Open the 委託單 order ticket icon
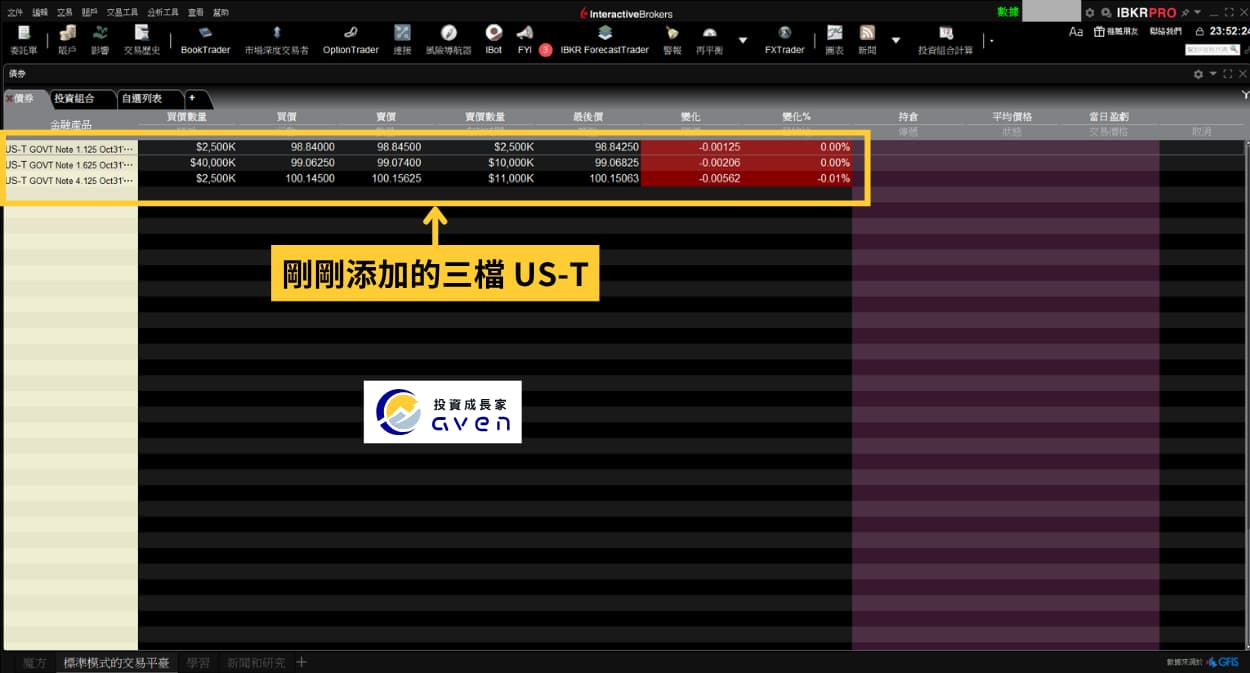Image resolution: width=1250 pixels, height=673 pixels. (x=24, y=39)
